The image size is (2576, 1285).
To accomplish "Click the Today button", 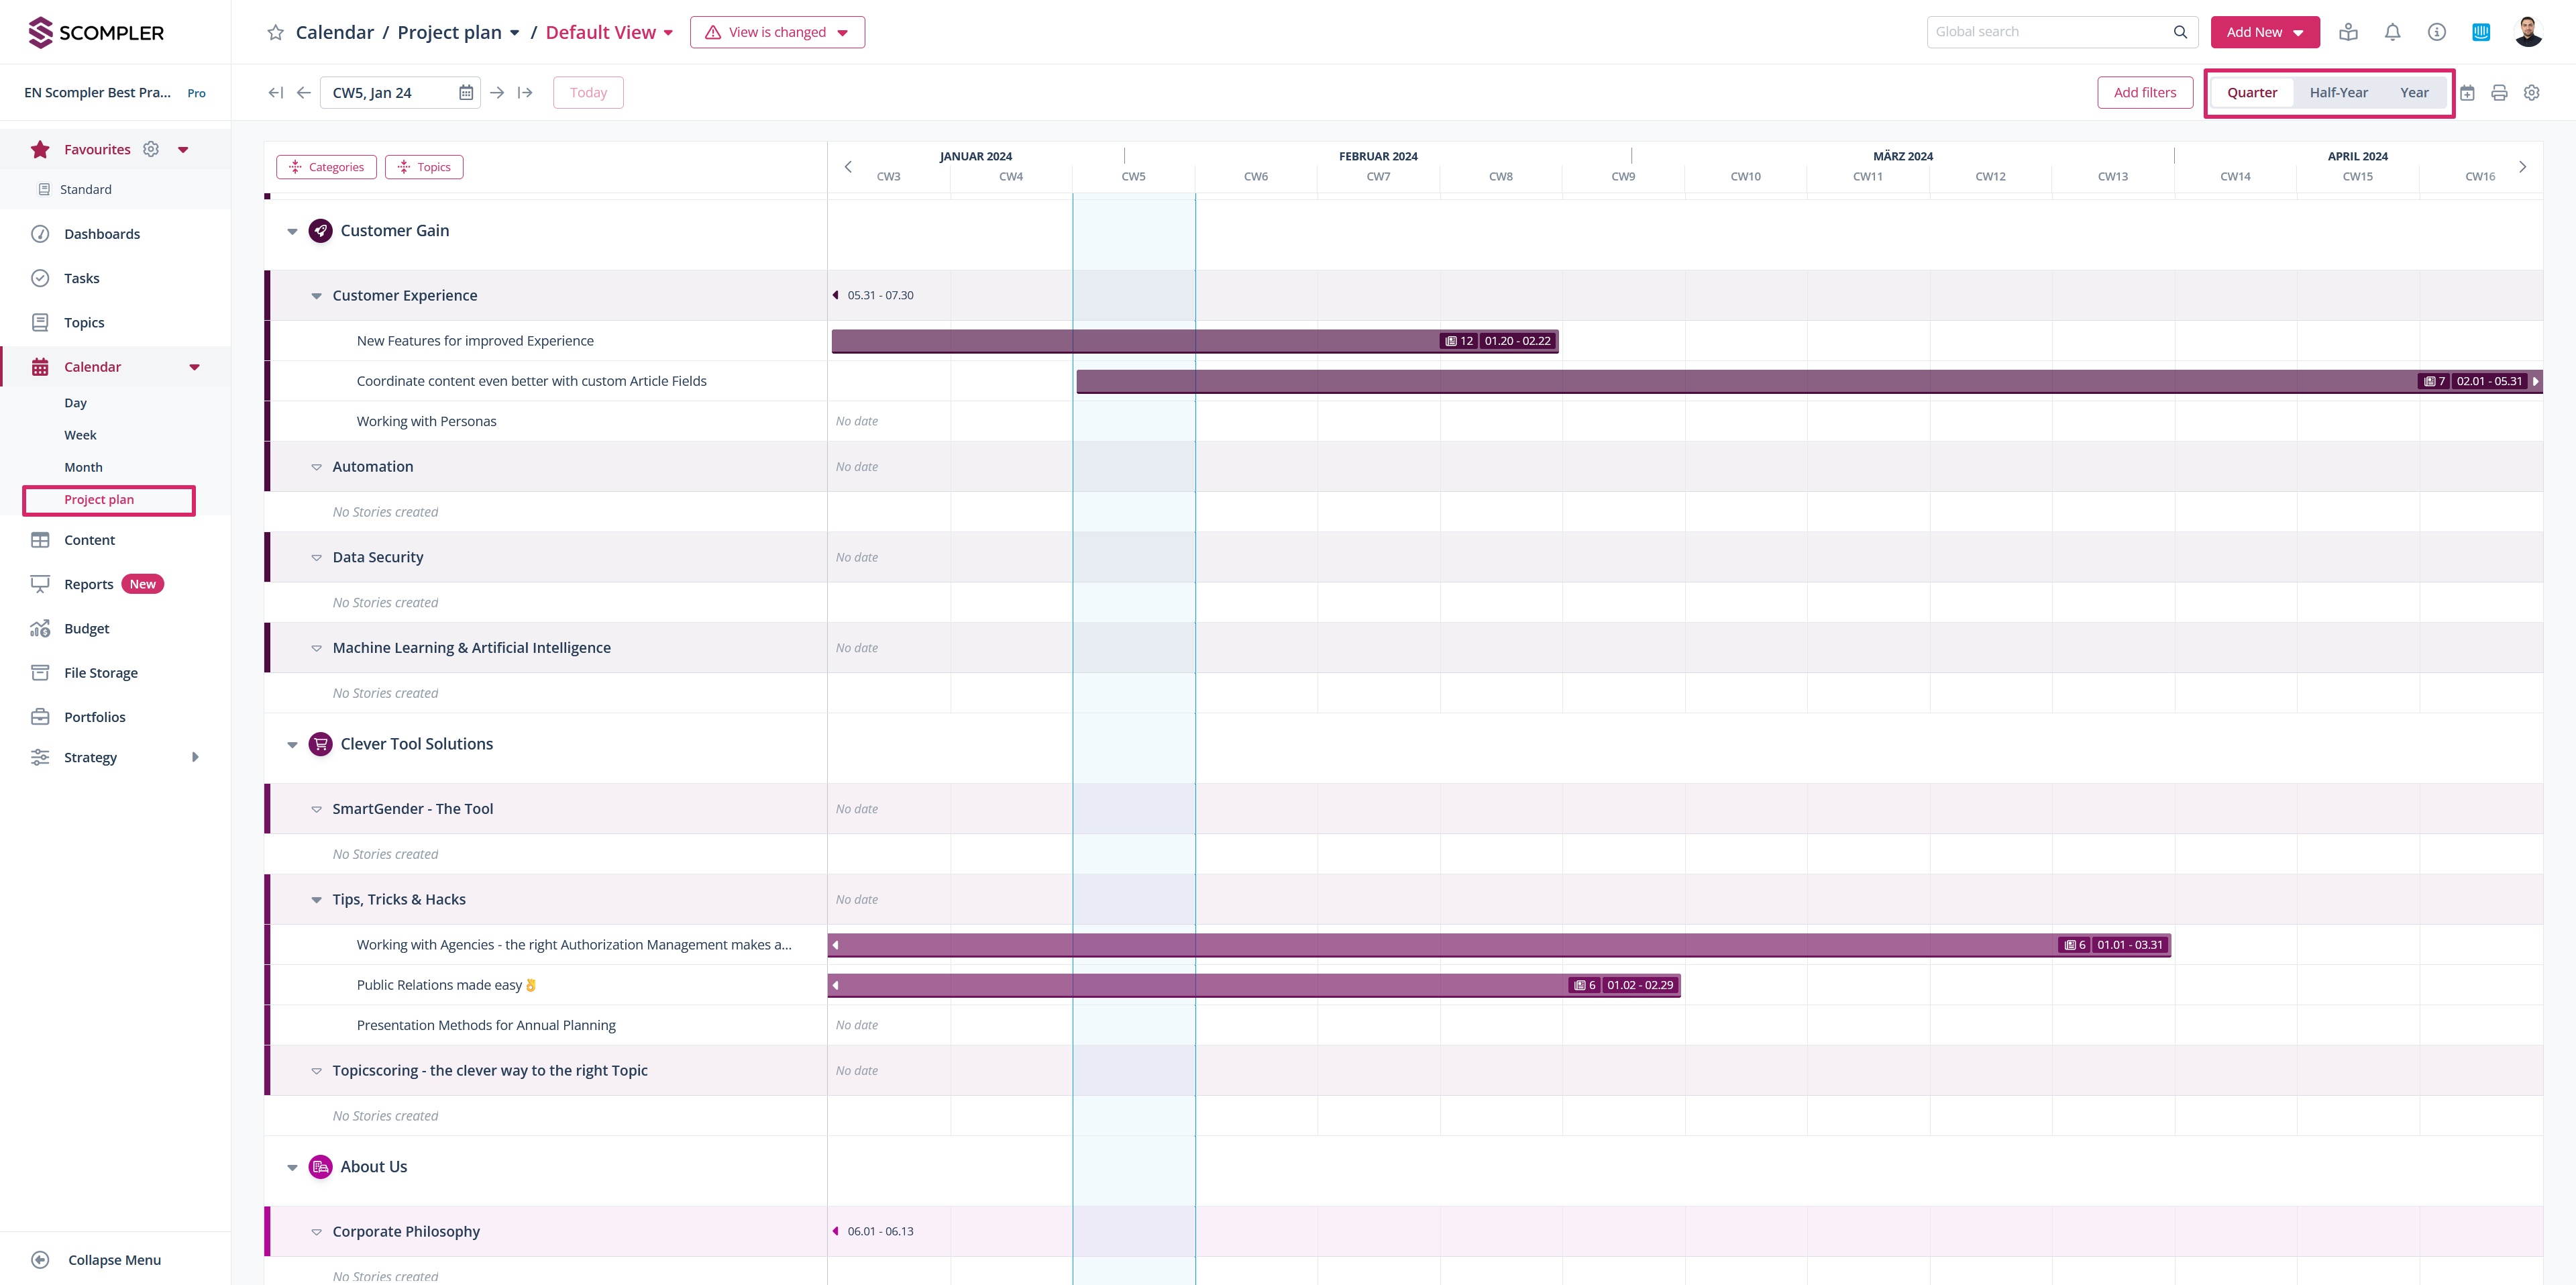I will tap(588, 93).
